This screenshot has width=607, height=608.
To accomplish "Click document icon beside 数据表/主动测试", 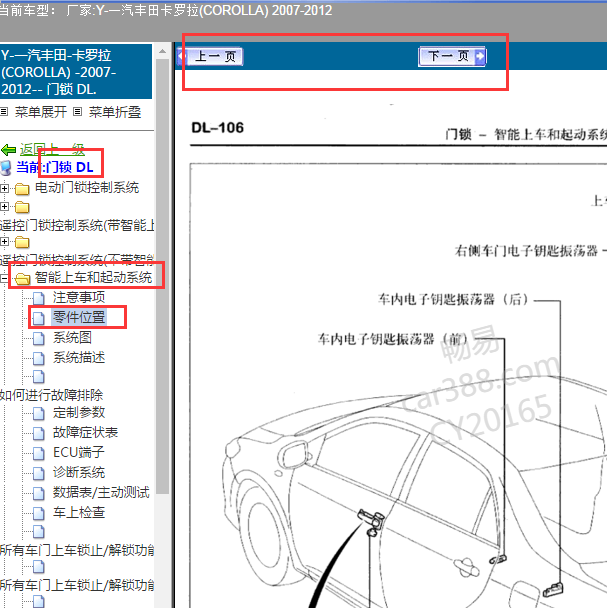I will click(38, 493).
